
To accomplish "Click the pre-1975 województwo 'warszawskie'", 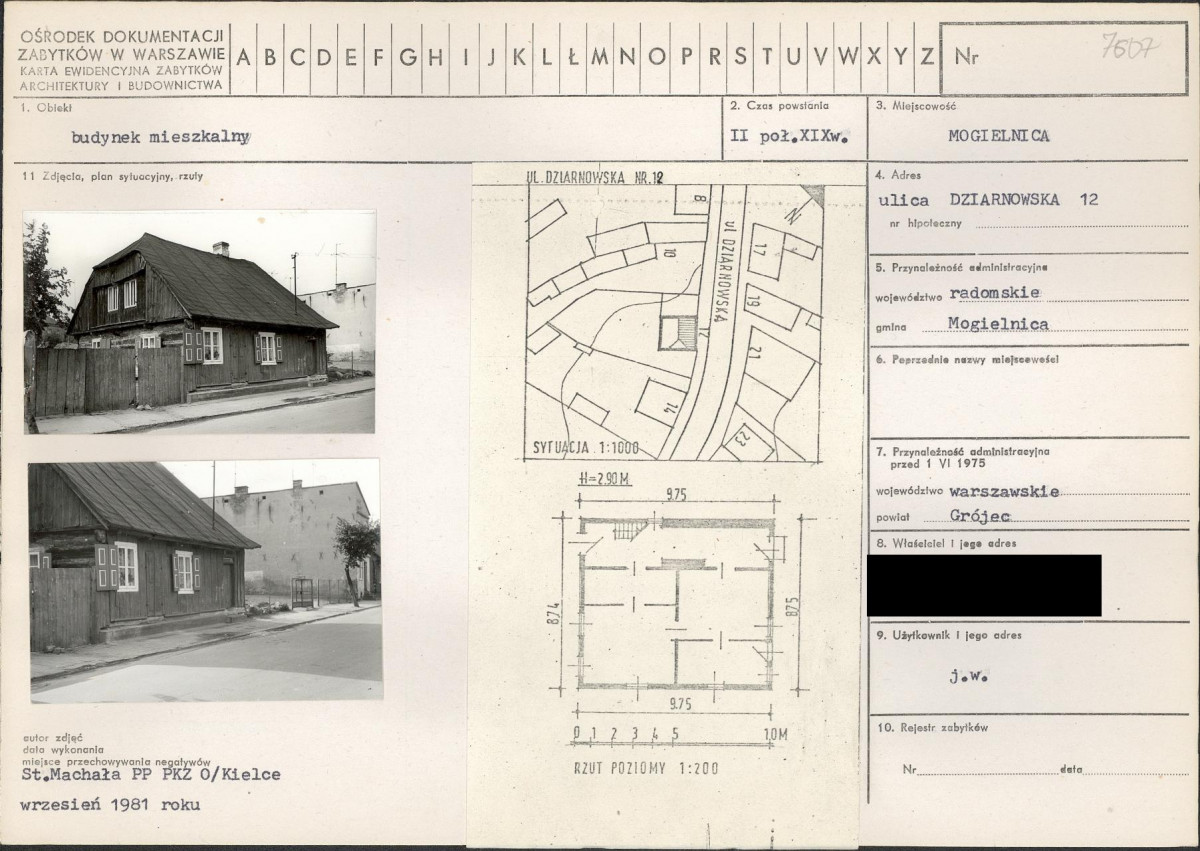I will 1005,491.
